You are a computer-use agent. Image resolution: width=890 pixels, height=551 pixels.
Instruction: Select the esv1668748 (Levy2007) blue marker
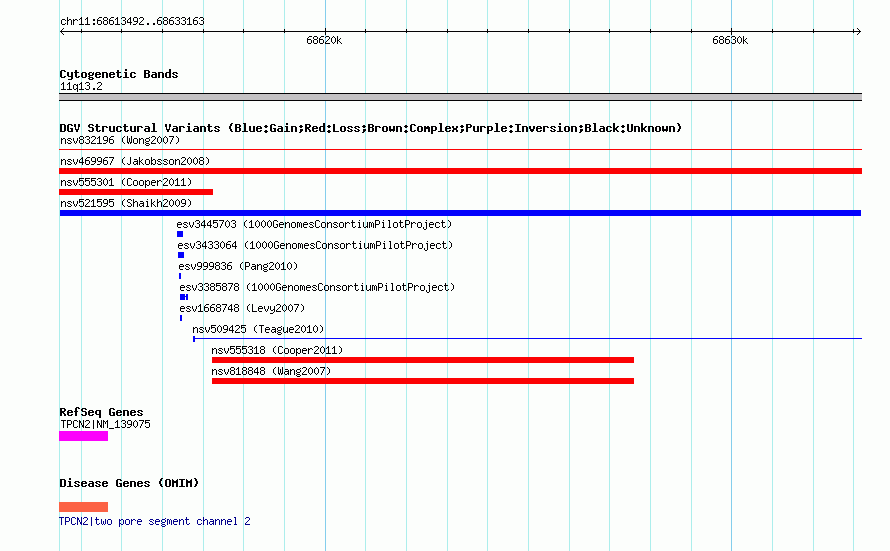coord(181,318)
